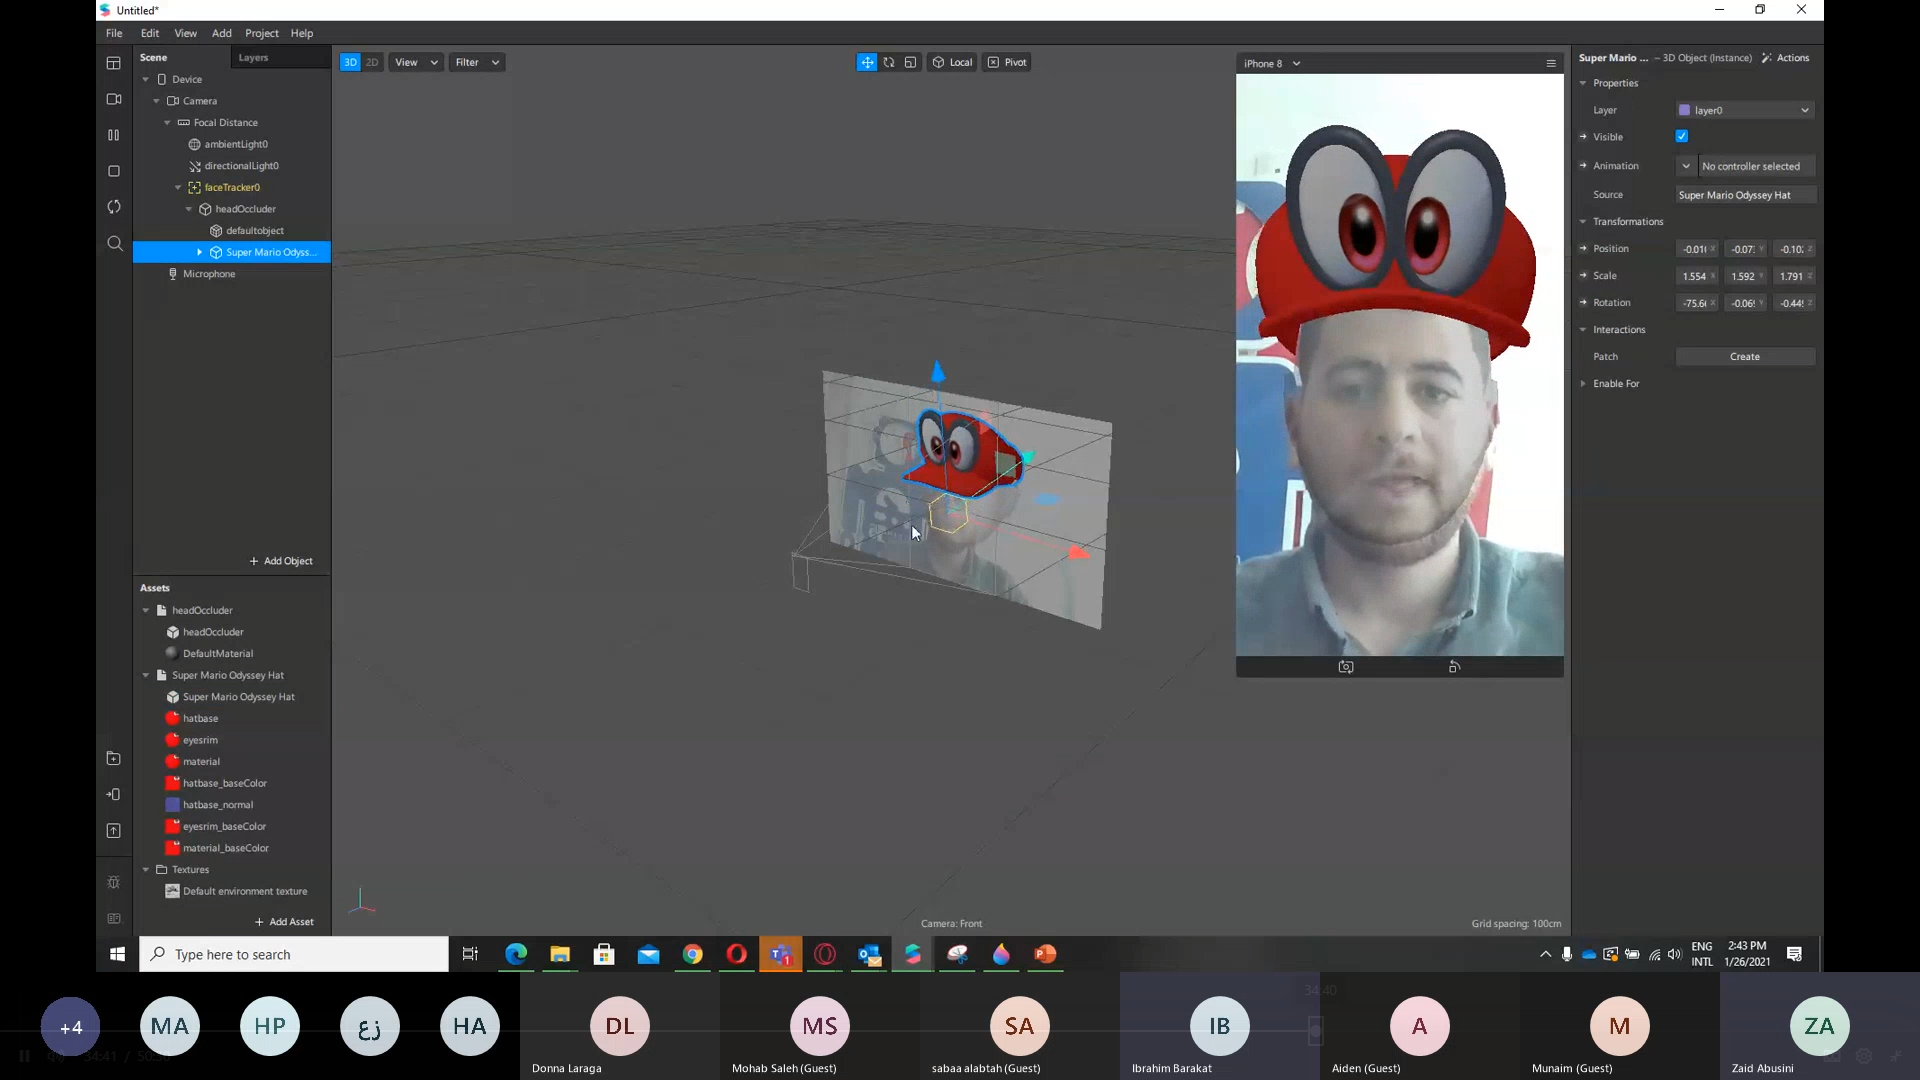The image size is (1920, 1080).
Task: Take a snapshot from simulator preview
Action: pyautogui.click(x=1346, y=667)
